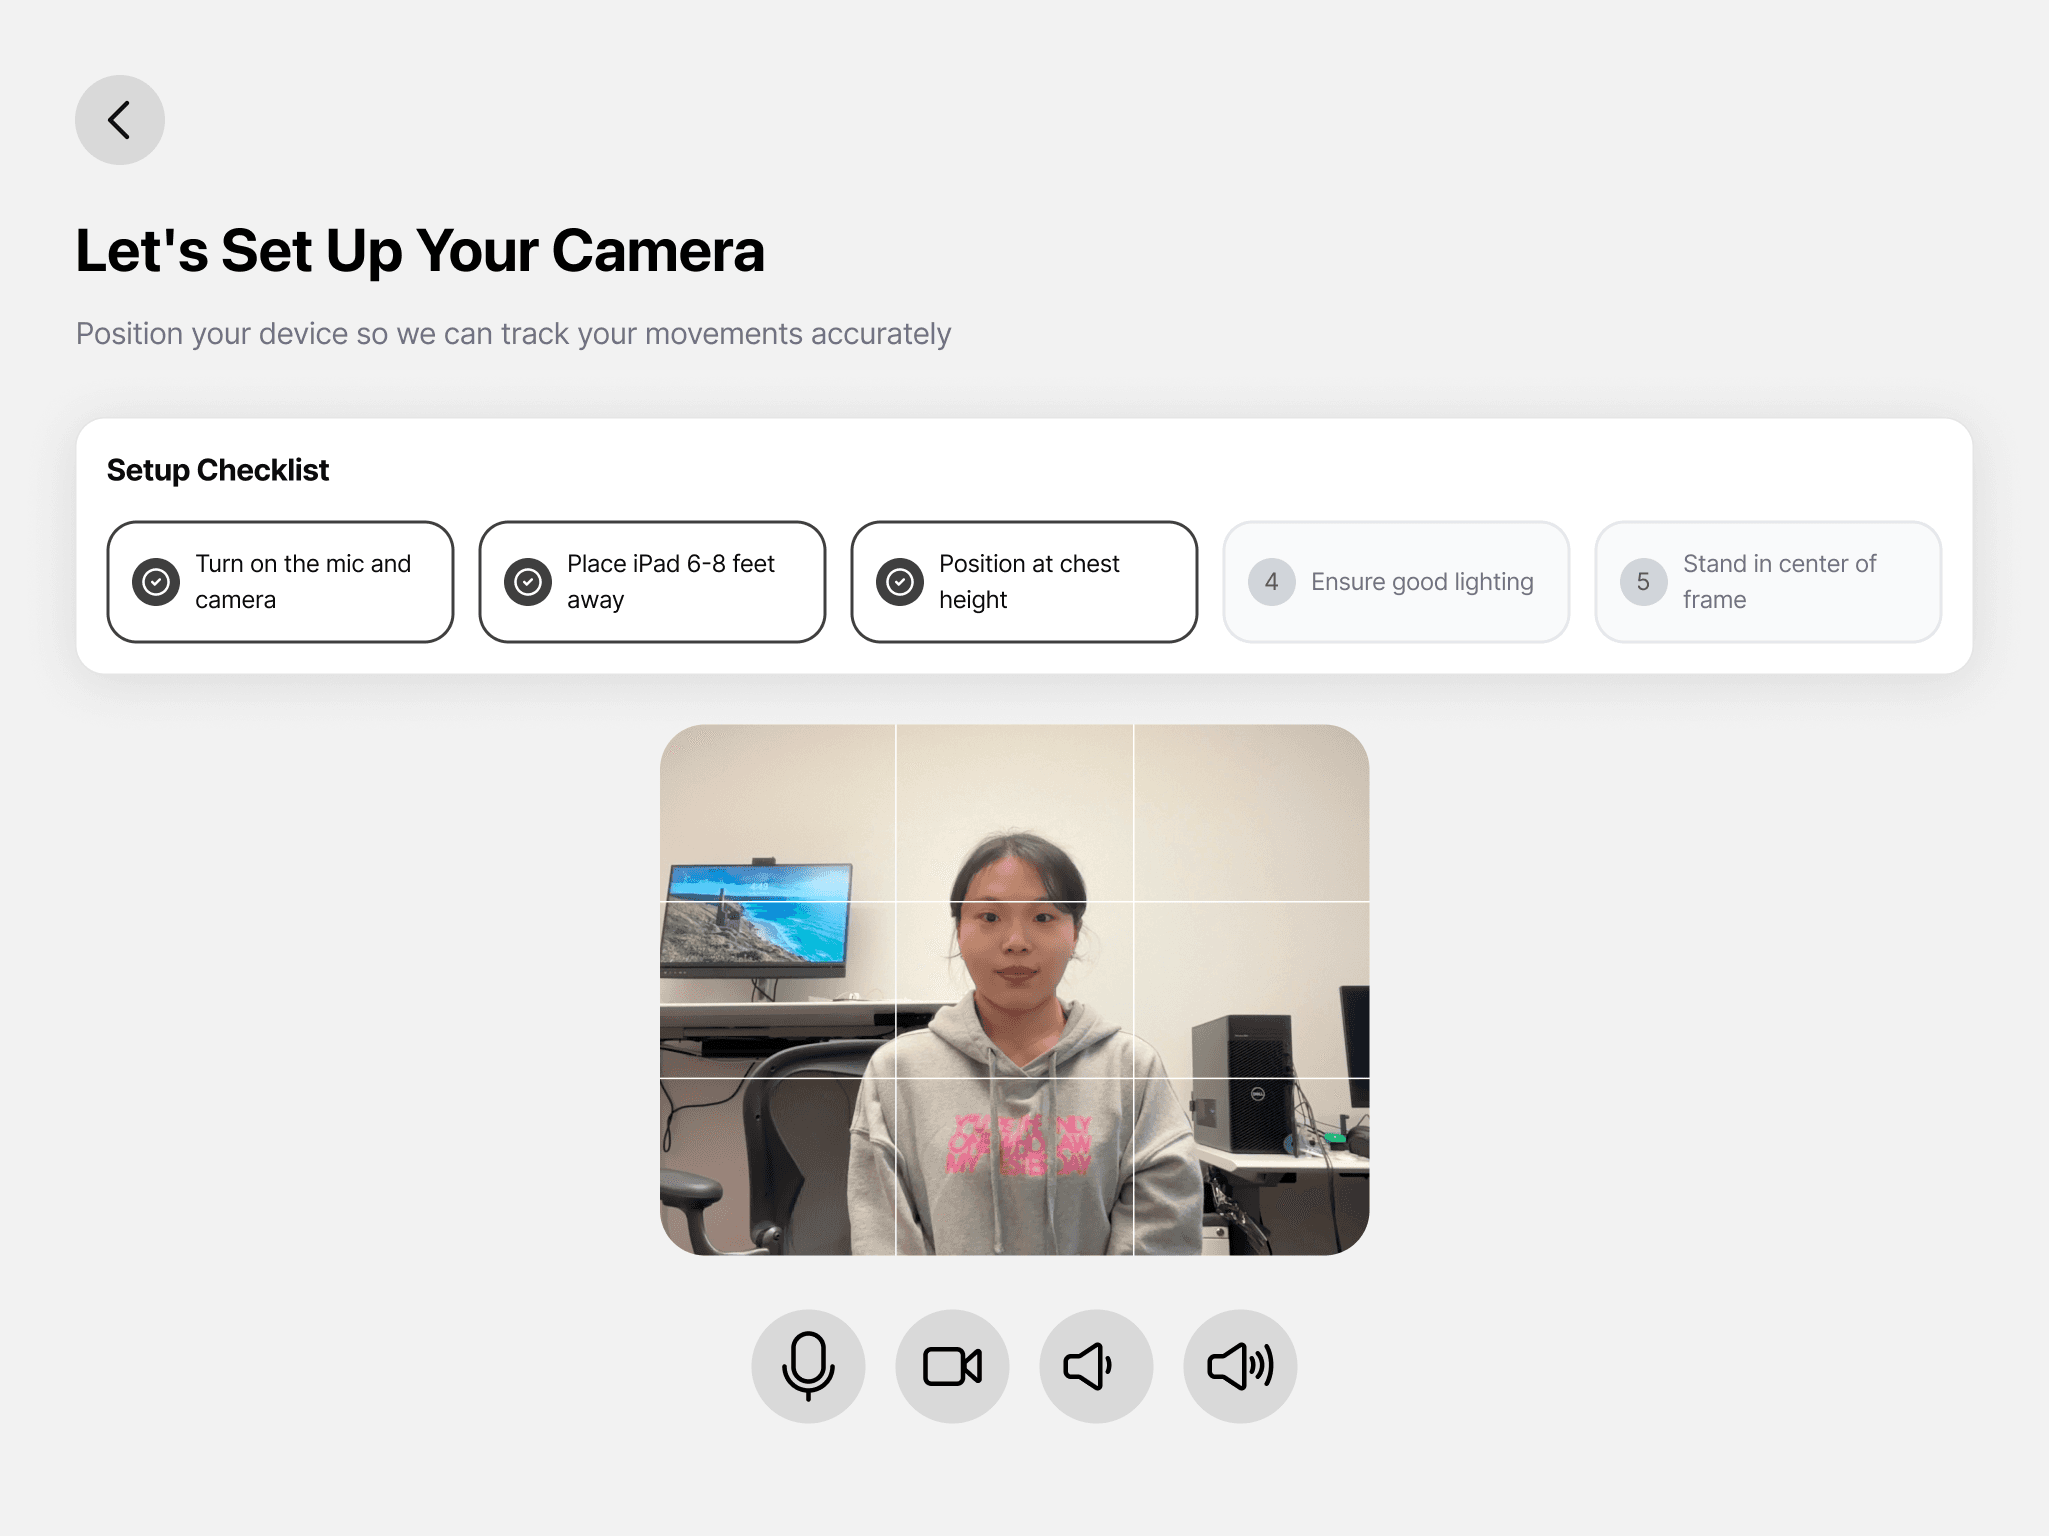Toggle the video camera button
The image size is (2049, 1536).
pyautogui.click(x=952, y=1366)
